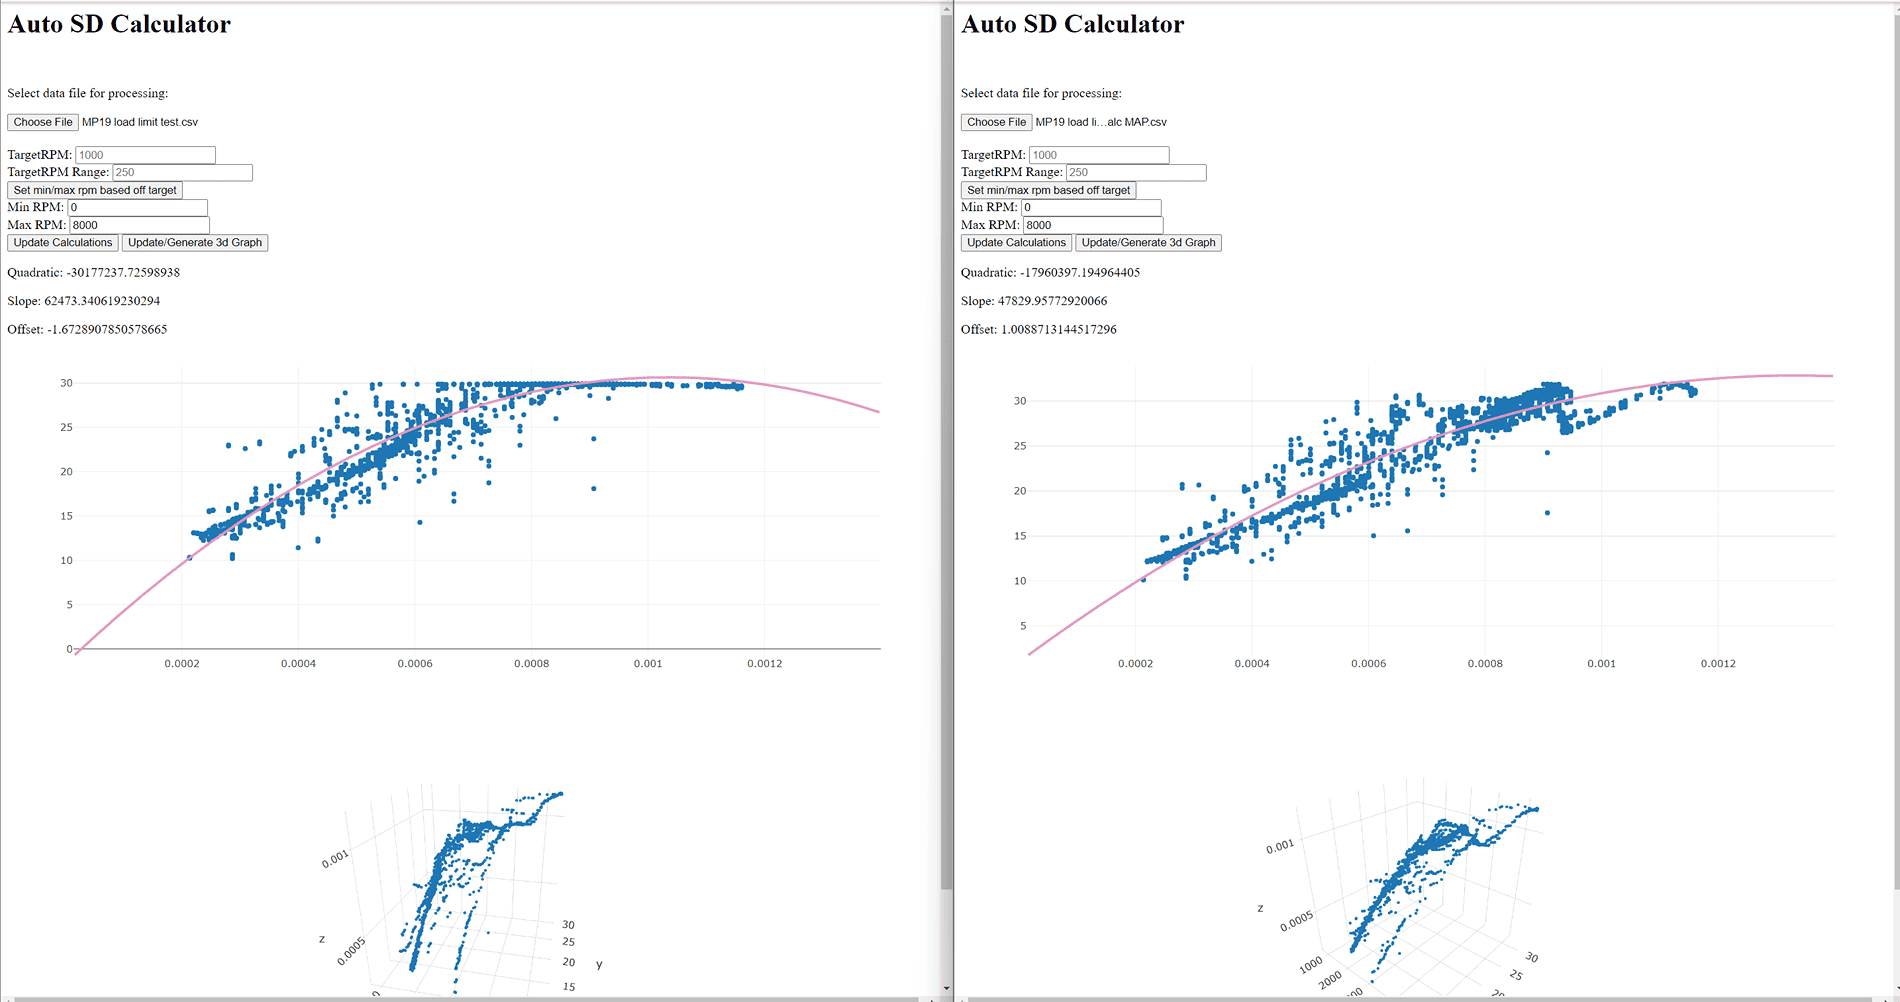This screenshot has width=1900, height=1002.
Task: Focus the TargetRPM field in right pane
Action: (1099, 155)
